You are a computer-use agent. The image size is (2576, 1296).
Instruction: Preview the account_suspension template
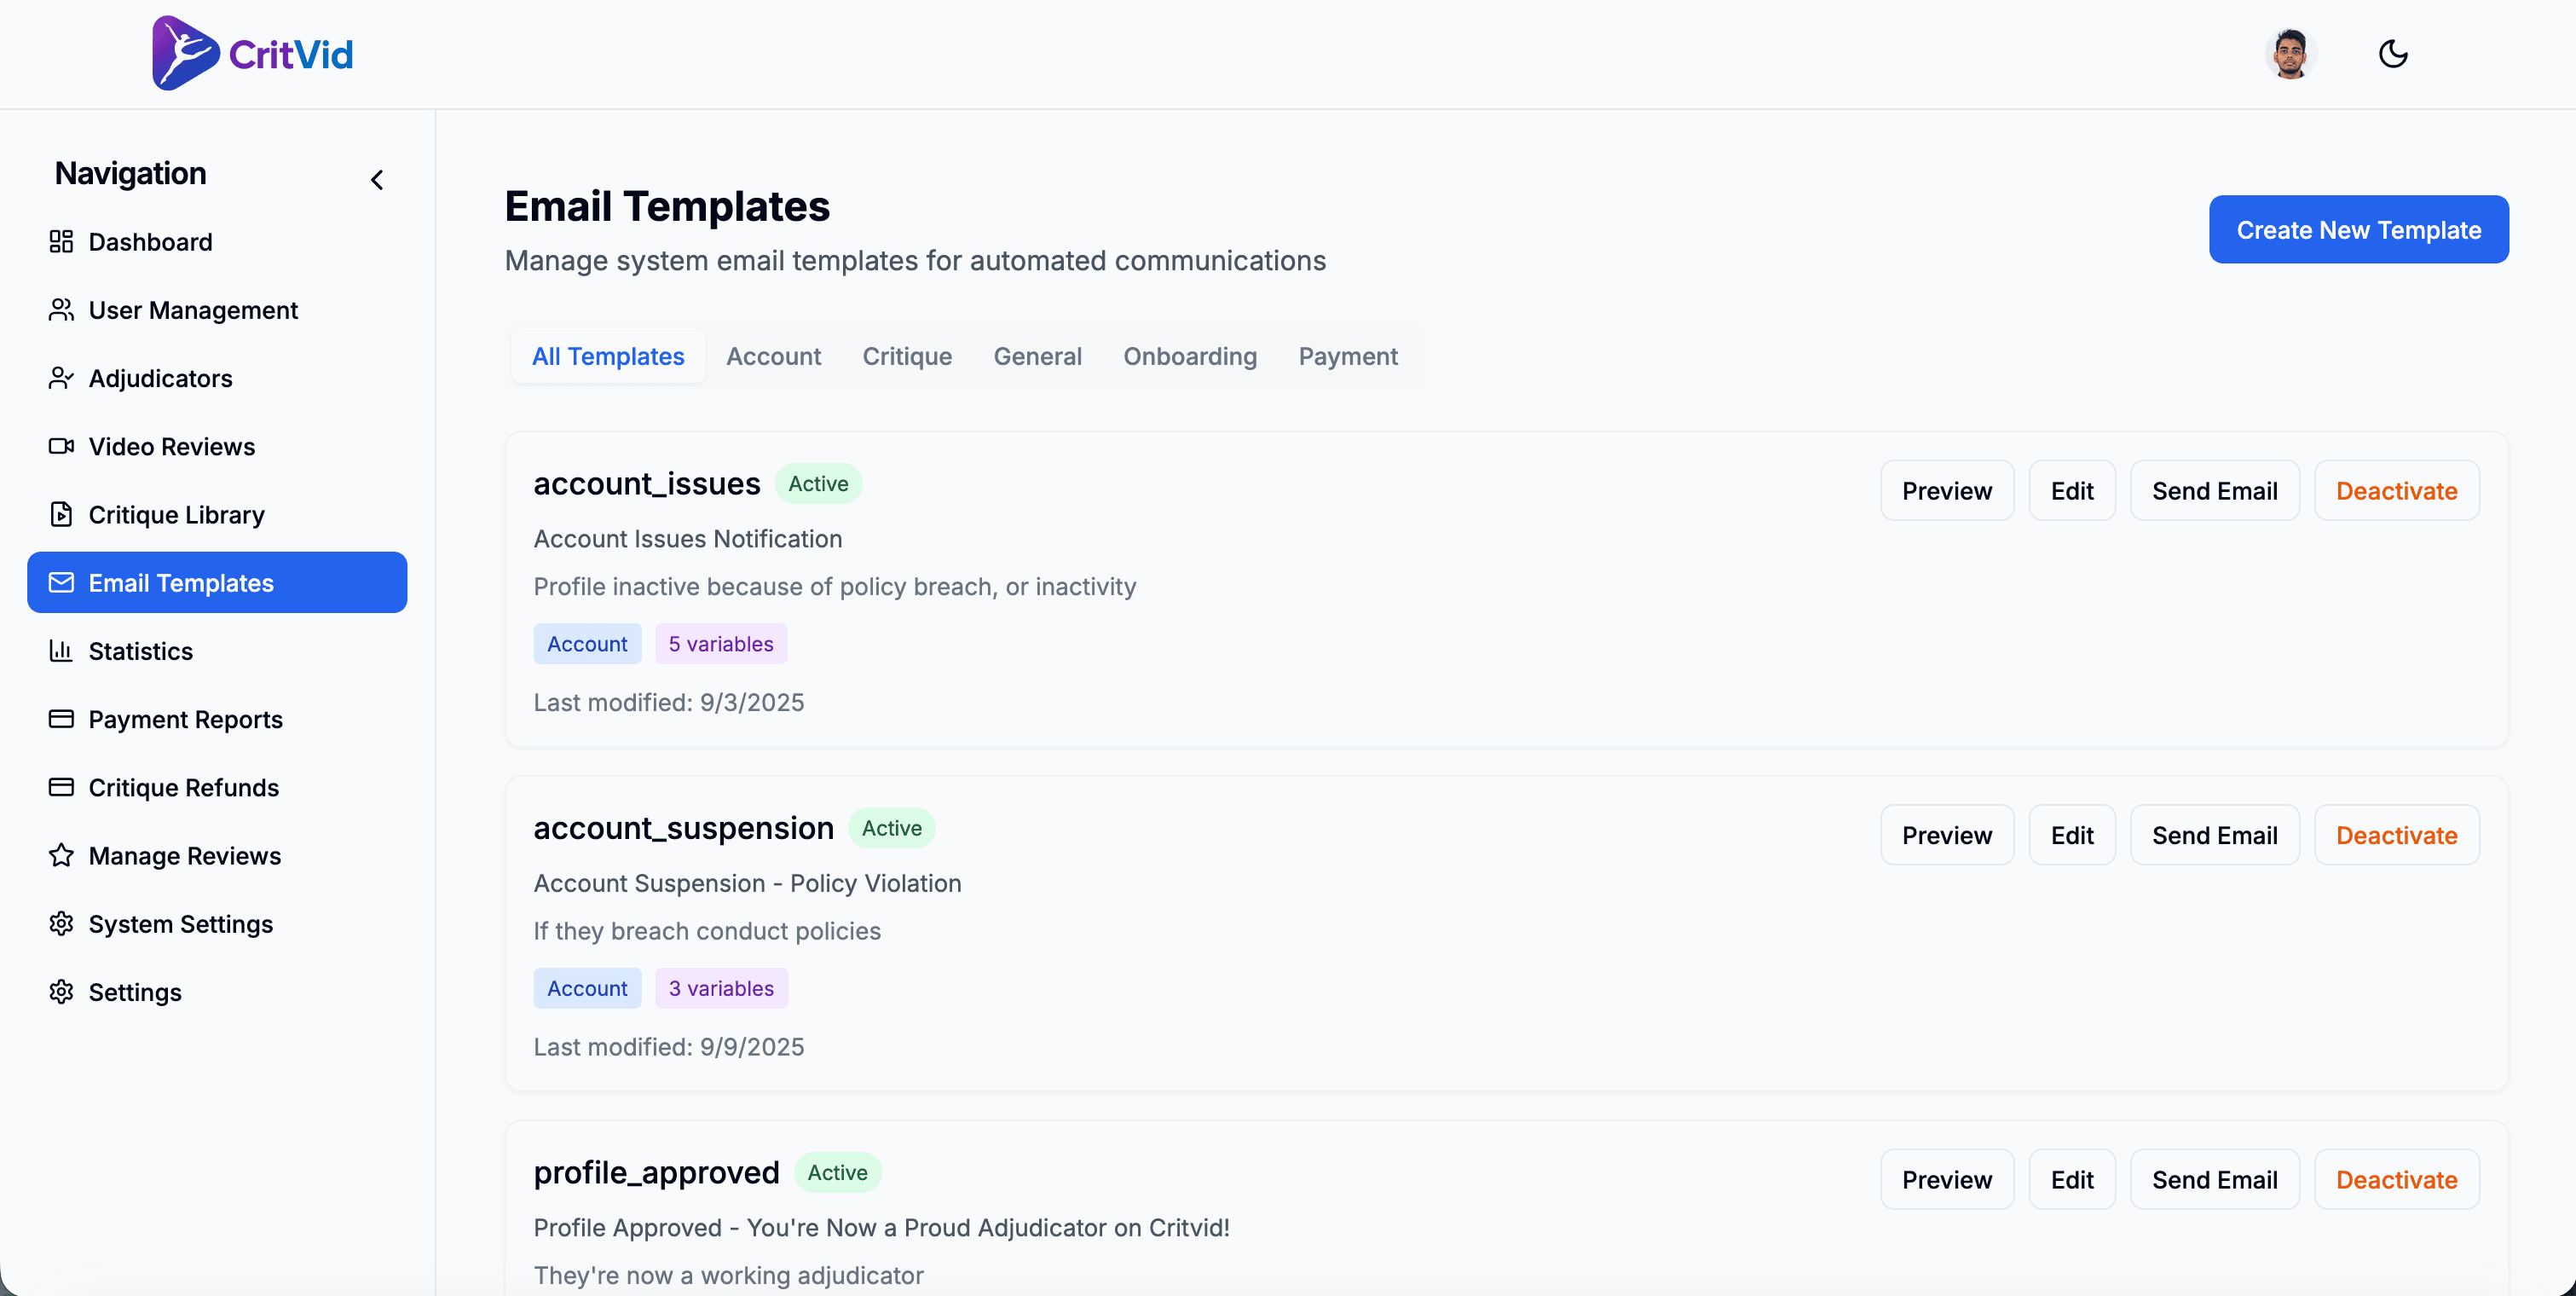tap(1947, 834)
